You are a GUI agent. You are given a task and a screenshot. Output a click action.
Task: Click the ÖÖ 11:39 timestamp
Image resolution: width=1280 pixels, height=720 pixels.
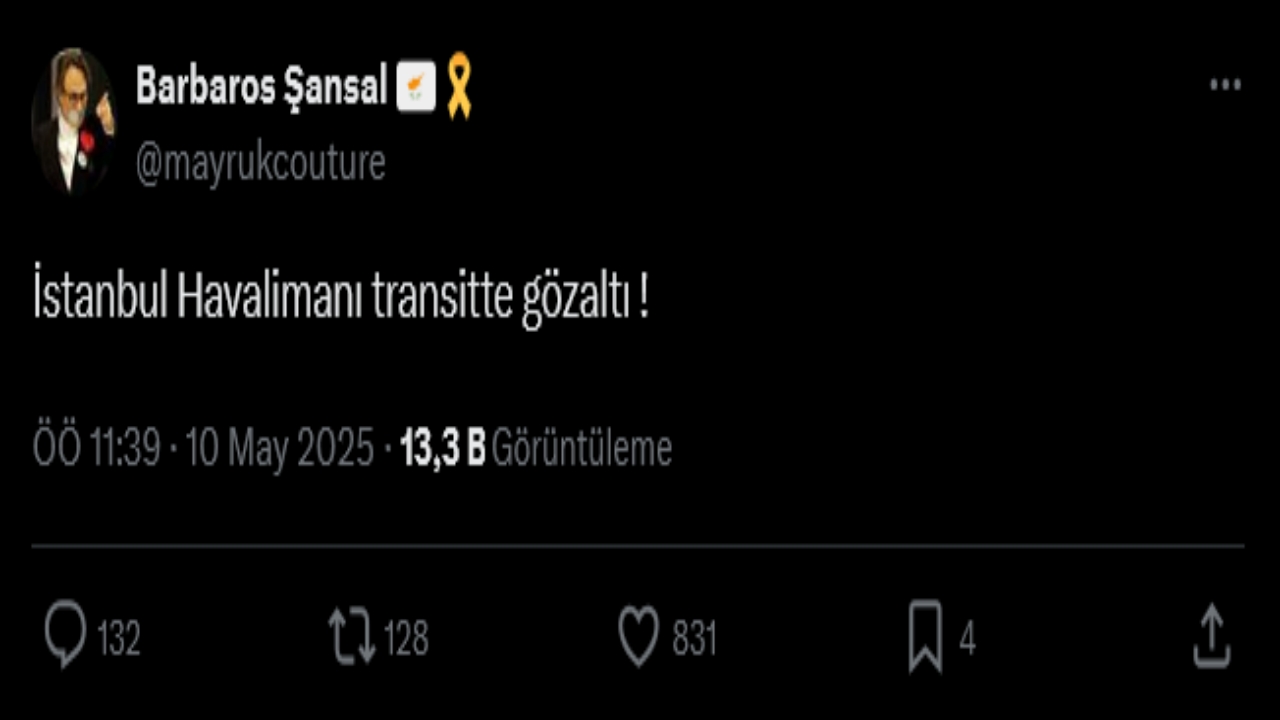point(96,449)
